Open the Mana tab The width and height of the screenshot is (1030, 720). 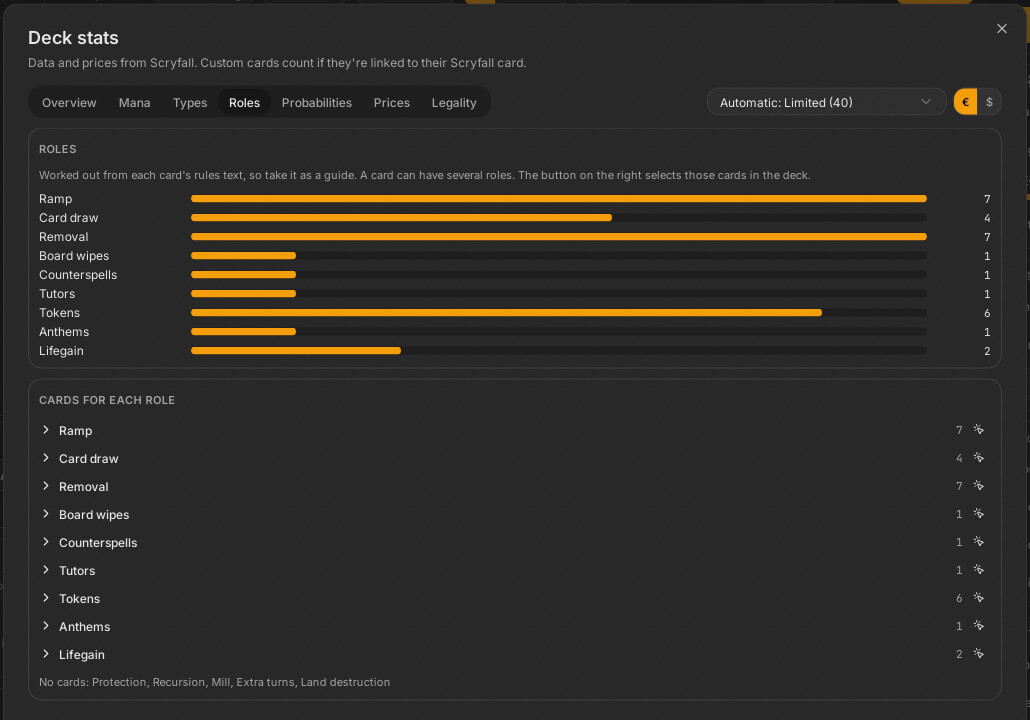point(135,102)
